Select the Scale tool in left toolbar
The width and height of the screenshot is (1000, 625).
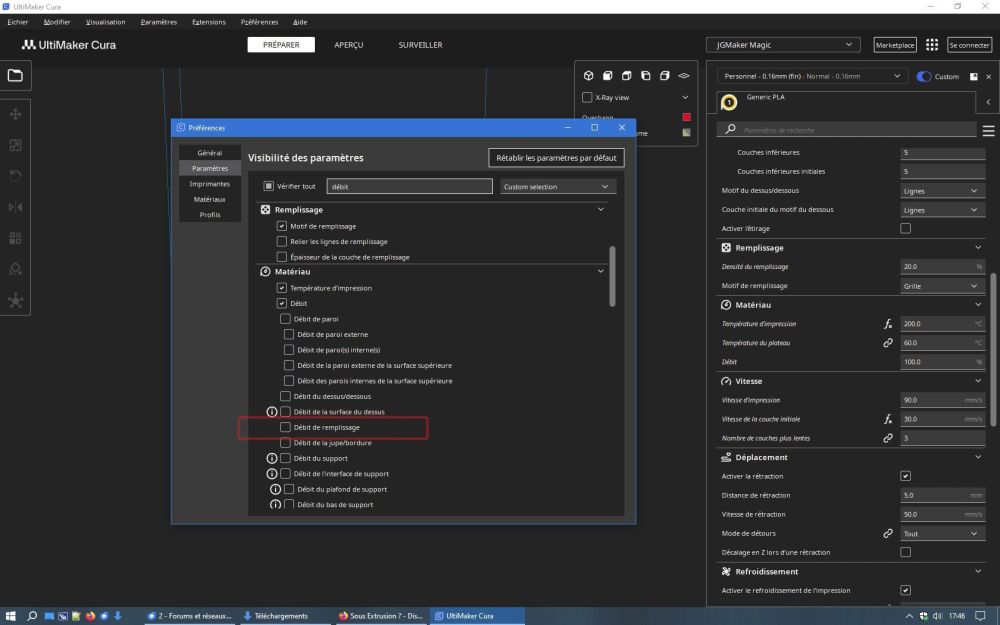pyautogui.click(x=15, y=145)
